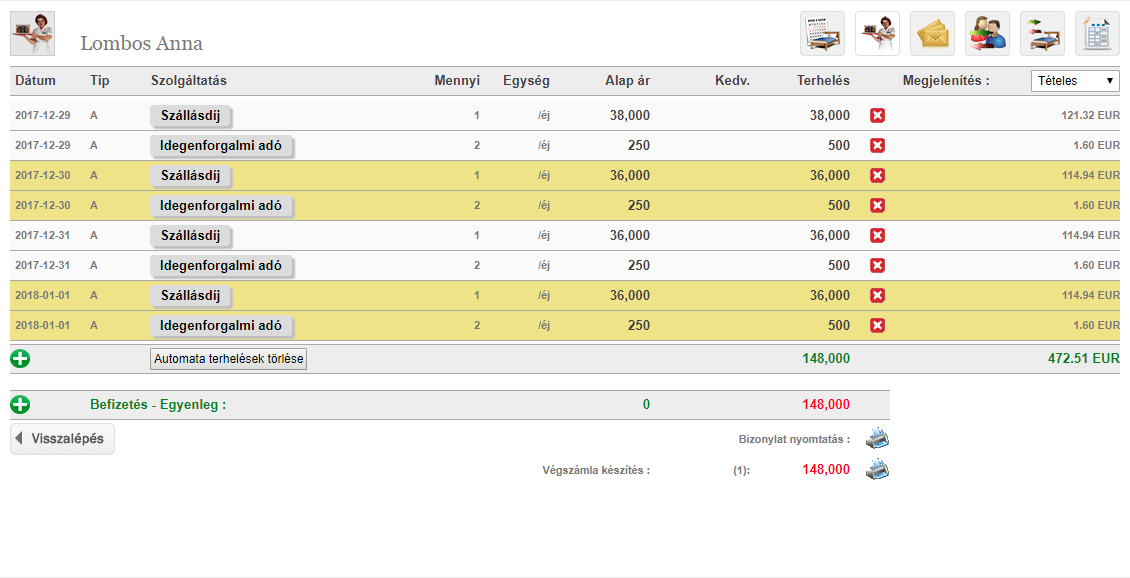The image size is (1130, 578).
Task: Click the green plus to add a charge
Action: [x=20, y=358]
